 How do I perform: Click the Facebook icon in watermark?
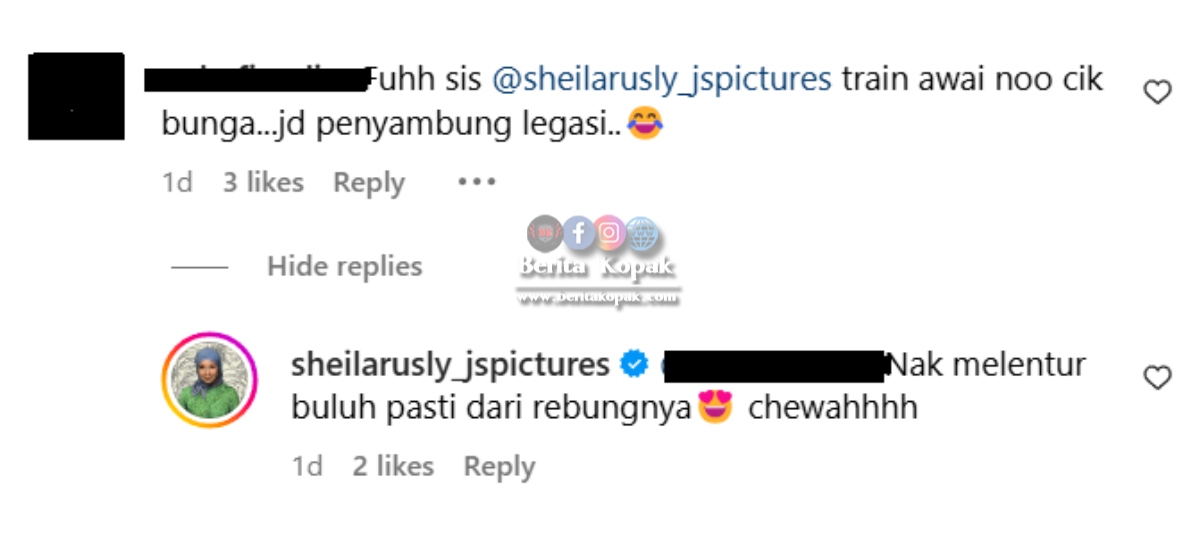pos(579,234)
